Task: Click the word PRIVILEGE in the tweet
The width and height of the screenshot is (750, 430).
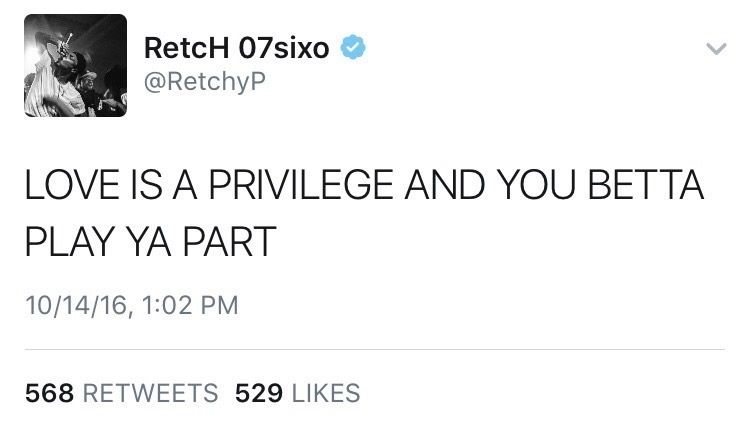Action: pyautogui.click(x=301, y=185)
